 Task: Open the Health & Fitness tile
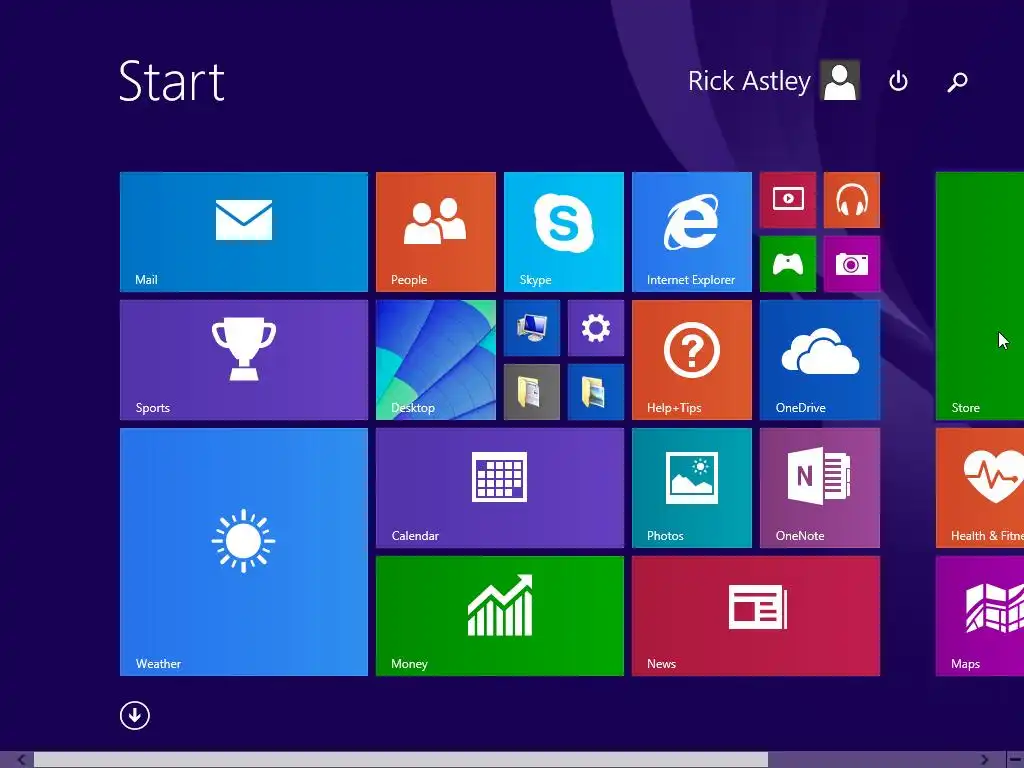point(980,488)
